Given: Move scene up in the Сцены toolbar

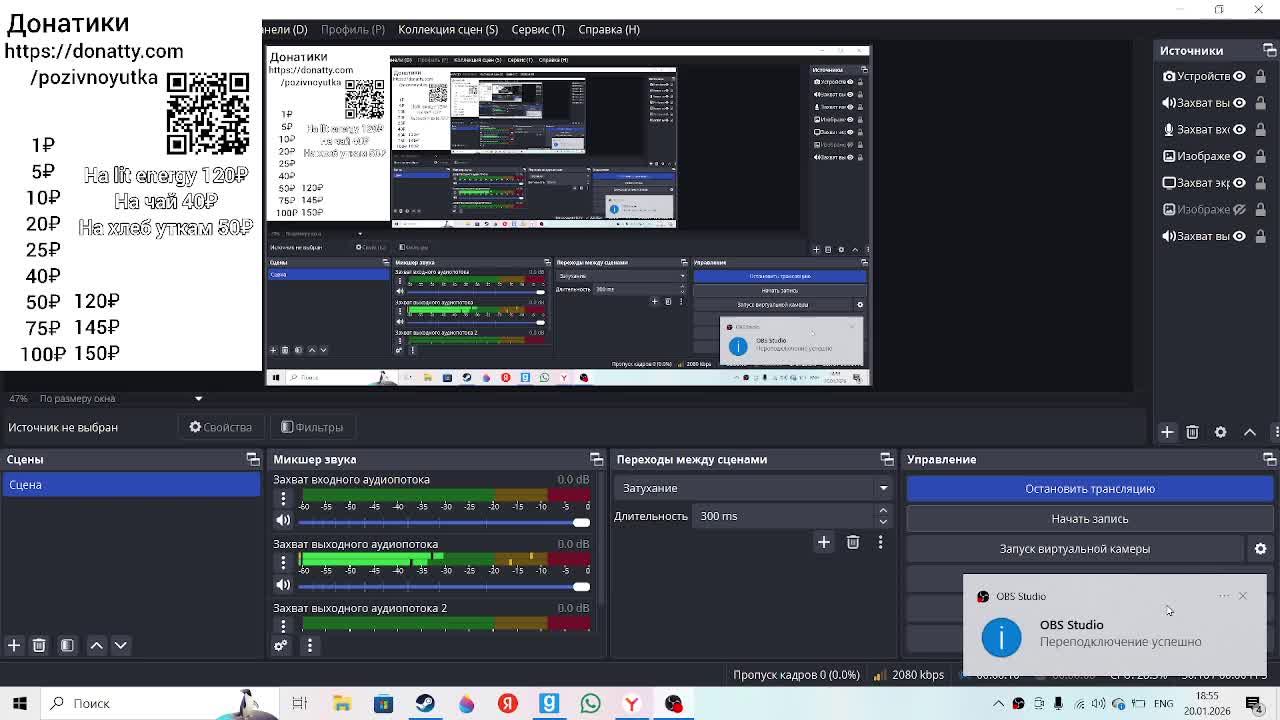Looking at the screenshot, I should (x=97, y=646).
